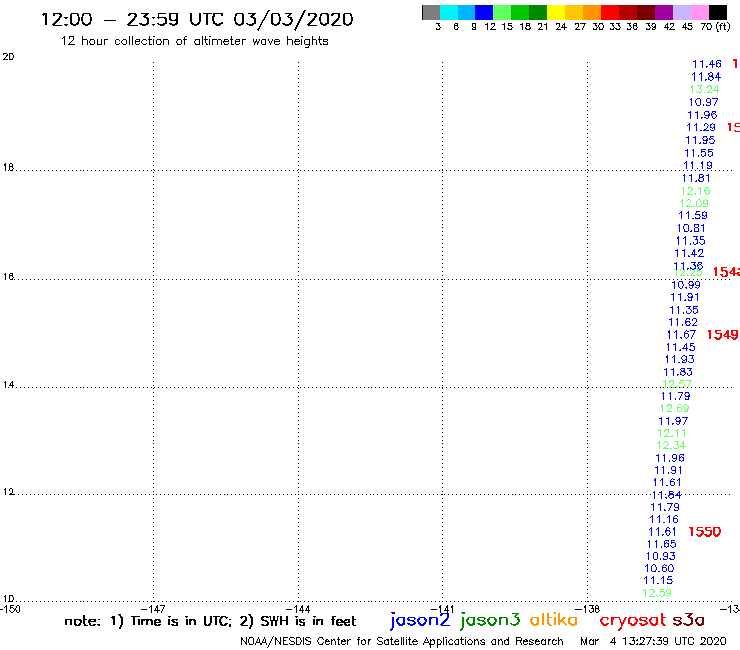This screenshot has width=740, height=650.
Task: Click the latitude axis label 14
Action: coord(8,385)
